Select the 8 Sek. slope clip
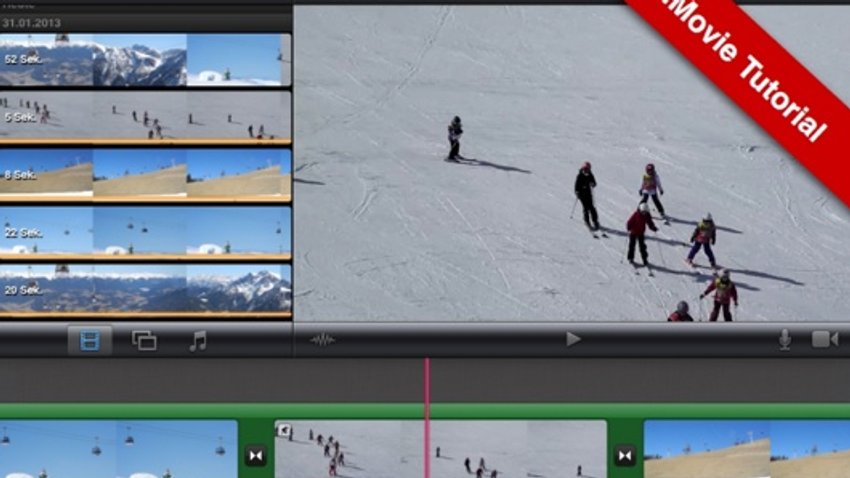850x478 pixels. (x=145, y=175)
